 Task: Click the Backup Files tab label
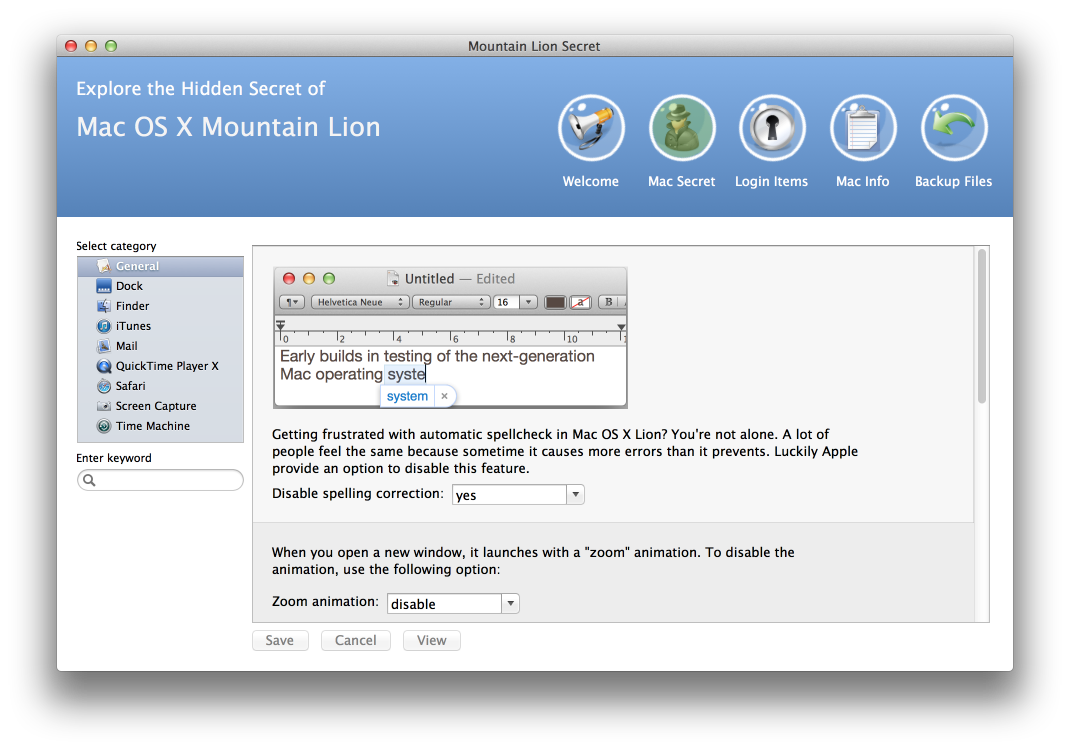coord(953,182)
